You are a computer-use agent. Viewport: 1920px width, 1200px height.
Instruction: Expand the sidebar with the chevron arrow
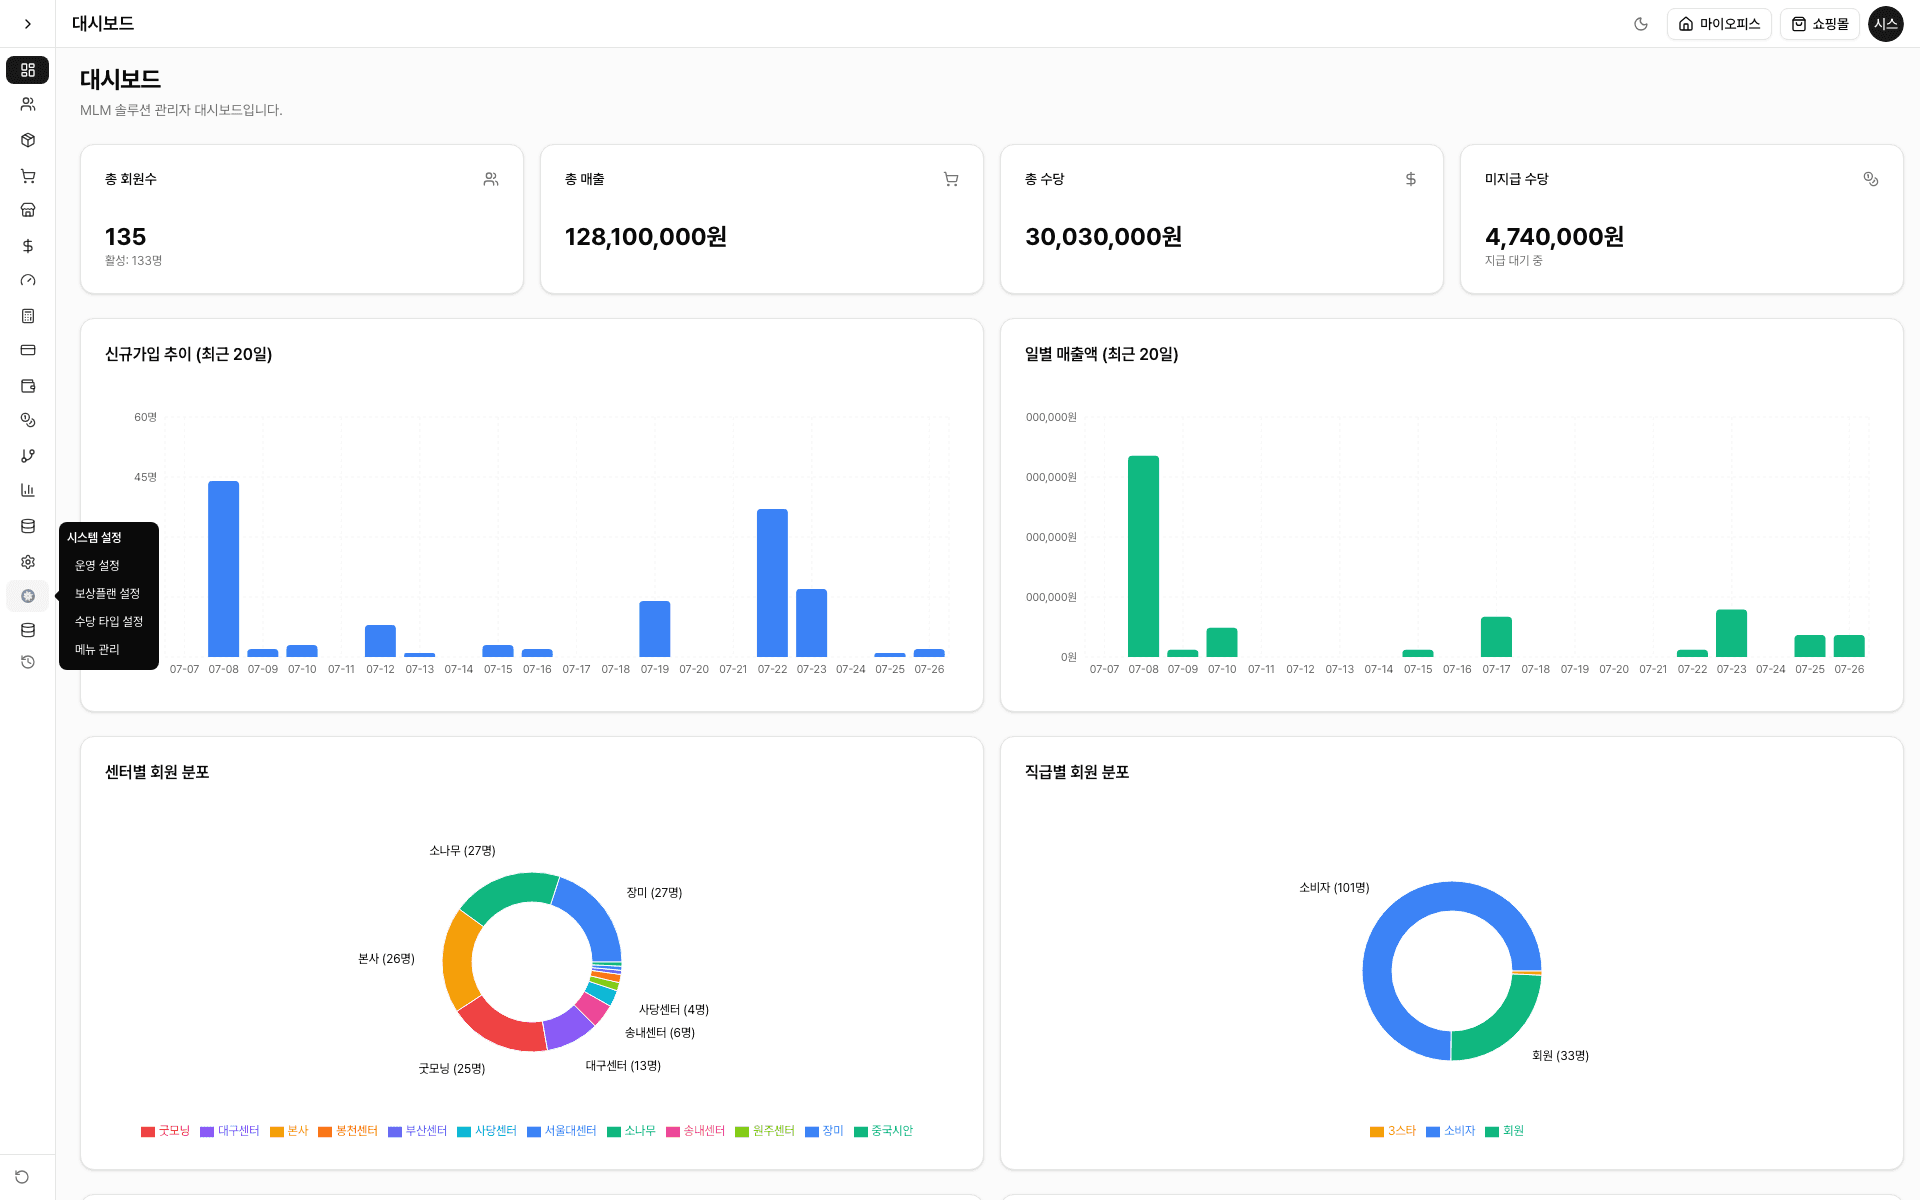tap(28, 24)
